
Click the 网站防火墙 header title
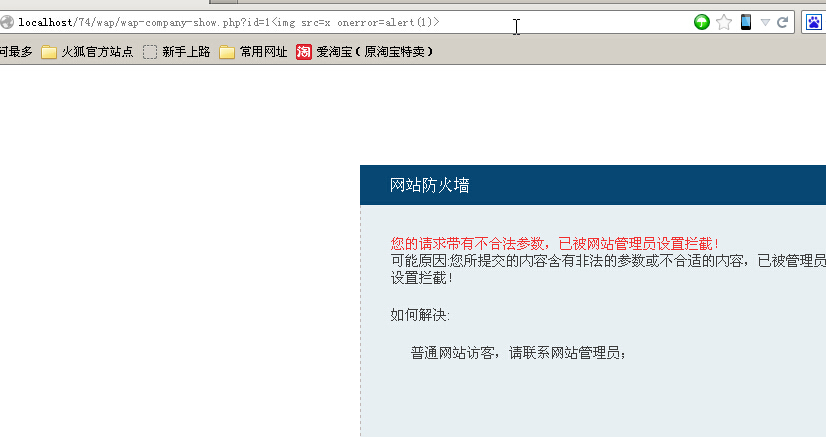[x=429, y=185]
